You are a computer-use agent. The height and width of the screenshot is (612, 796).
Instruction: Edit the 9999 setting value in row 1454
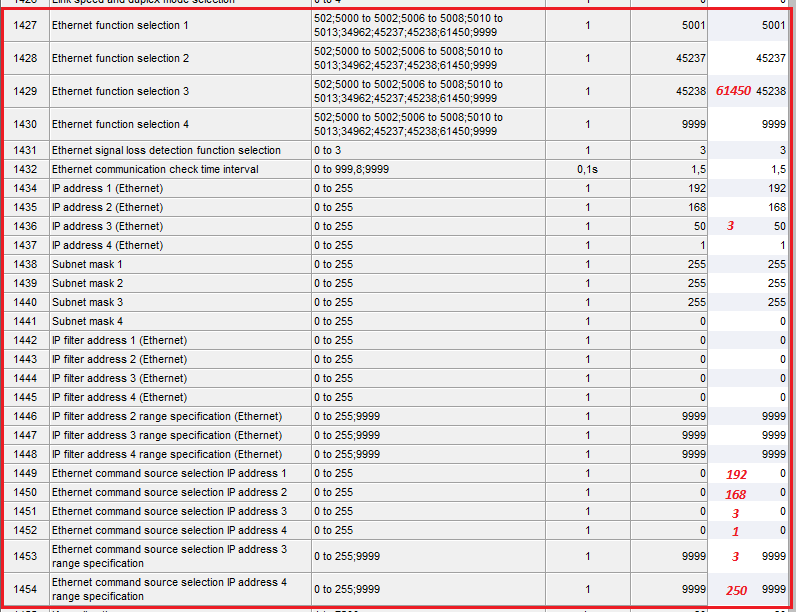click(x=748, y=589)
